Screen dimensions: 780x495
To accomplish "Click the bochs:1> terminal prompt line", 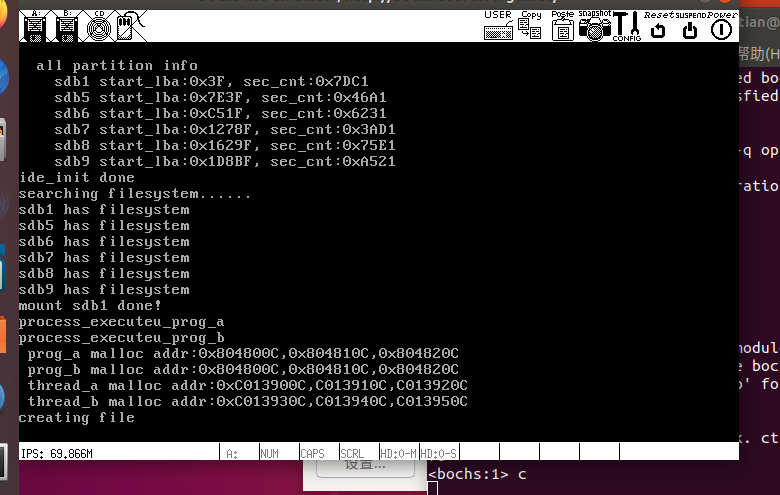I will [x=478, y=474].
